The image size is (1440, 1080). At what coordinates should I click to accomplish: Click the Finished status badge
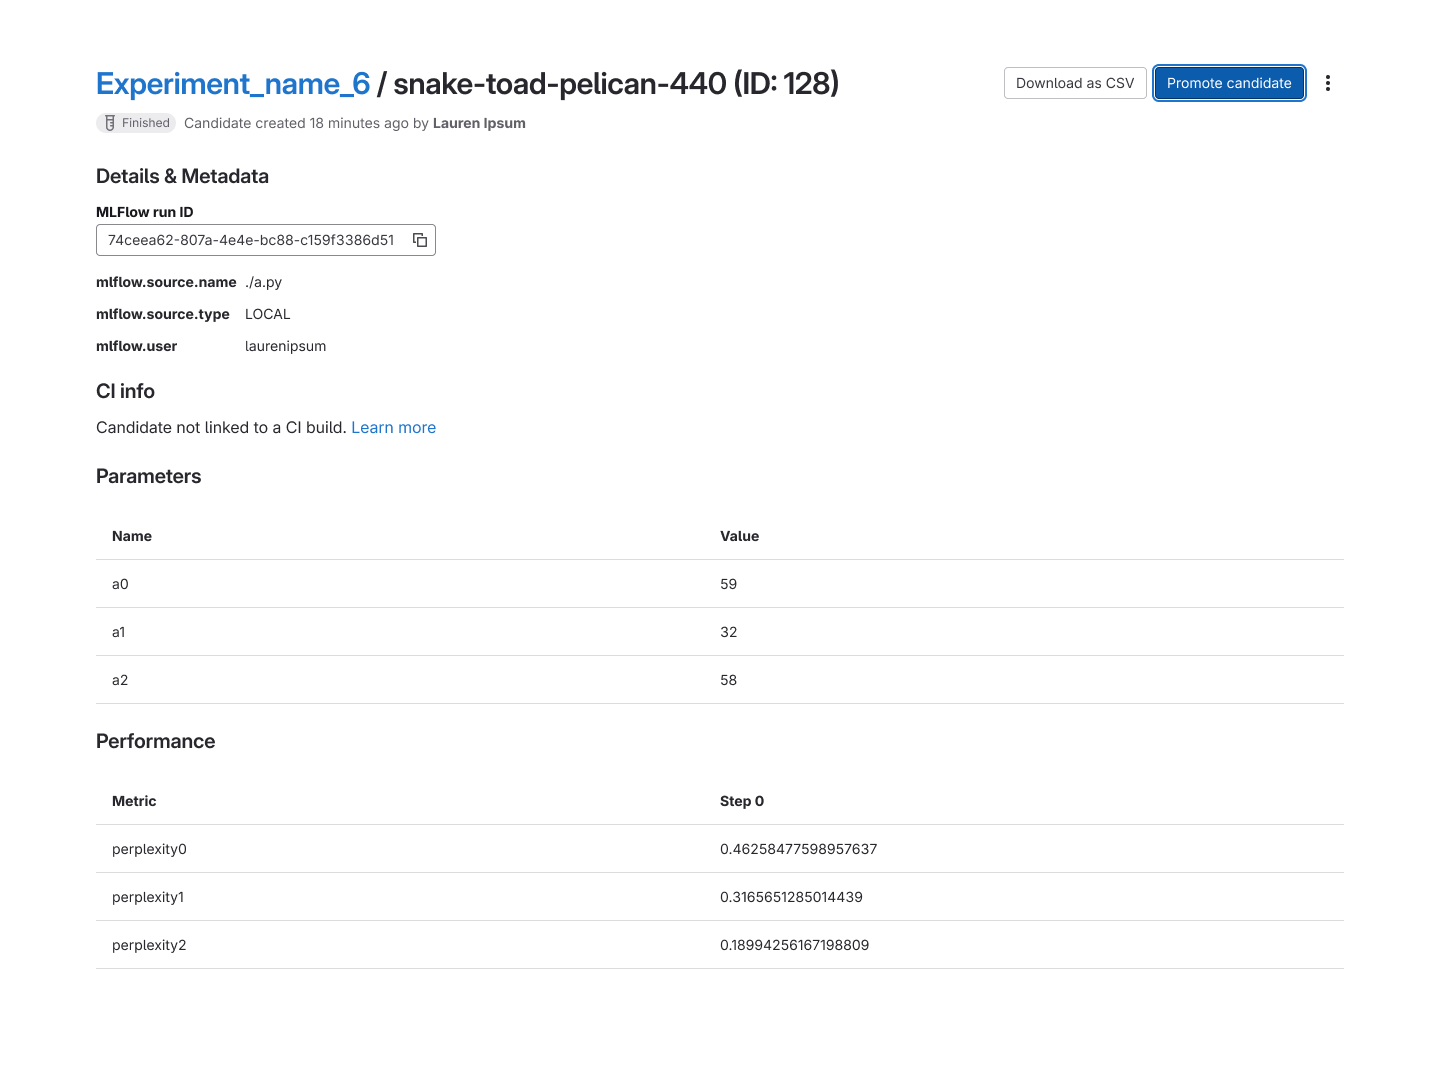136,123
